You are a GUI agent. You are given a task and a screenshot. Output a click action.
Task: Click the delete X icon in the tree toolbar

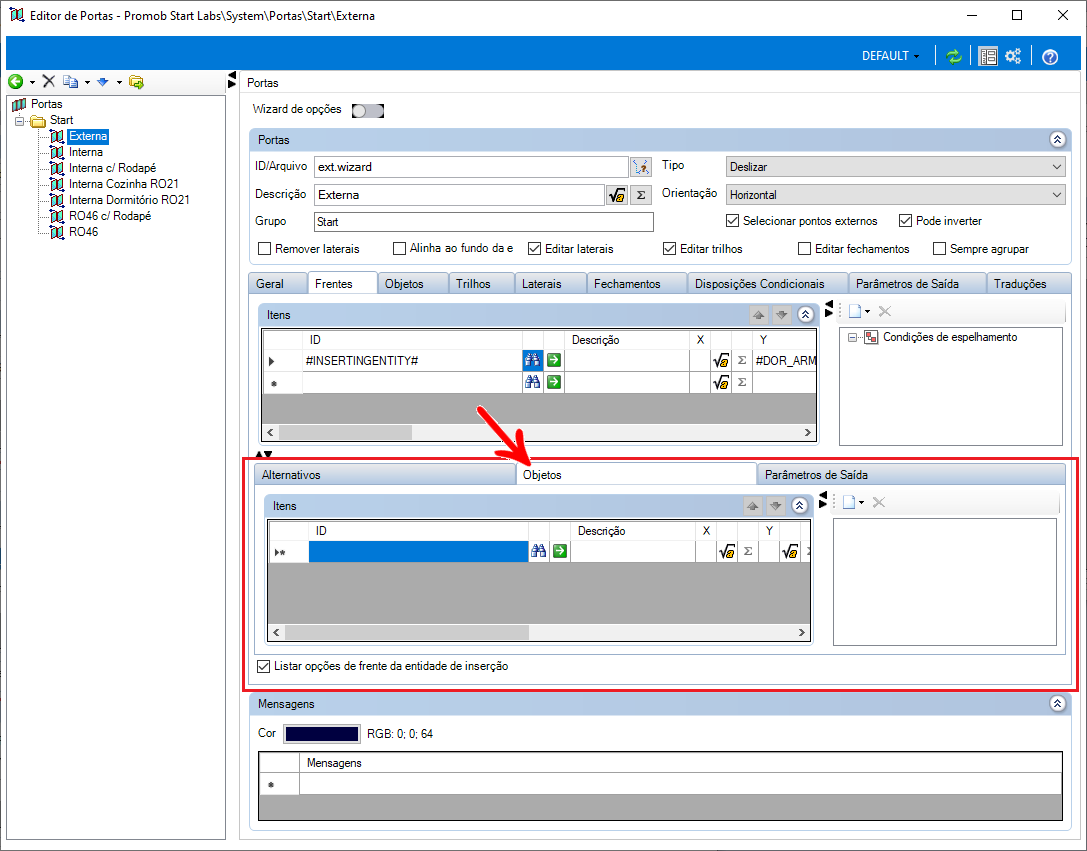[x=48, y=81]
